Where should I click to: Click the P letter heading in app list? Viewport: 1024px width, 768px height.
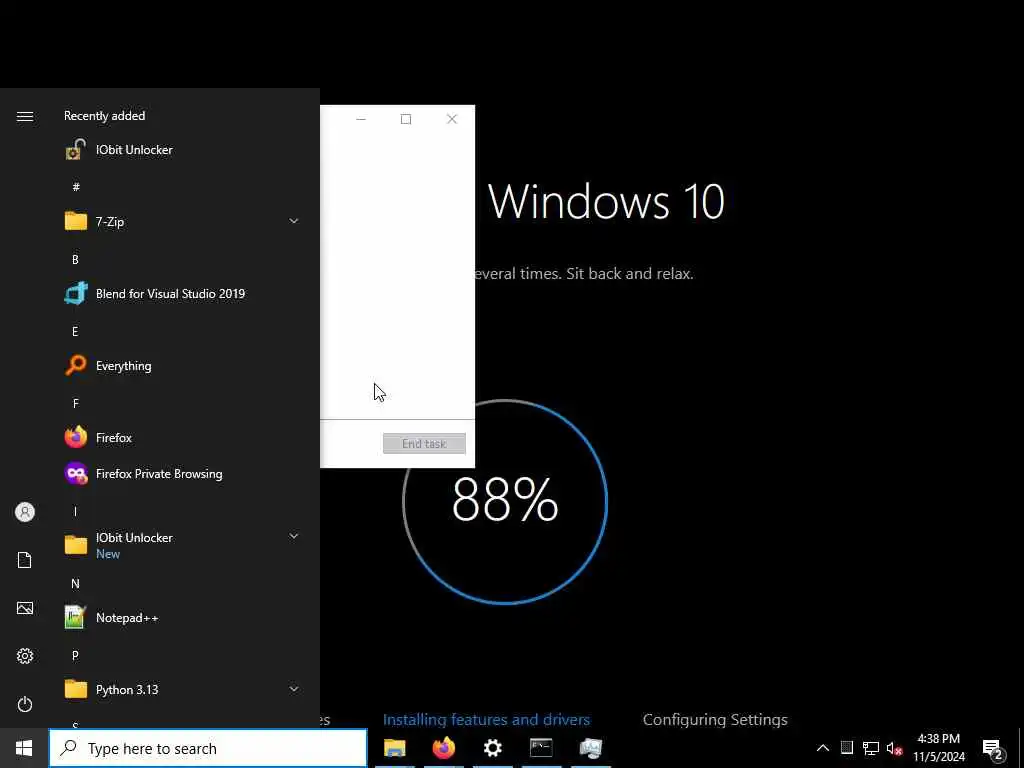tap(75, 656)
